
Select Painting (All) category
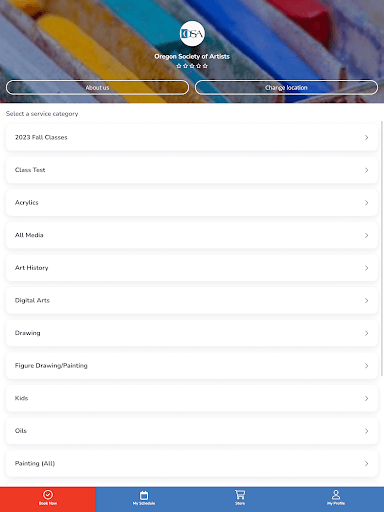coord(192,464)
